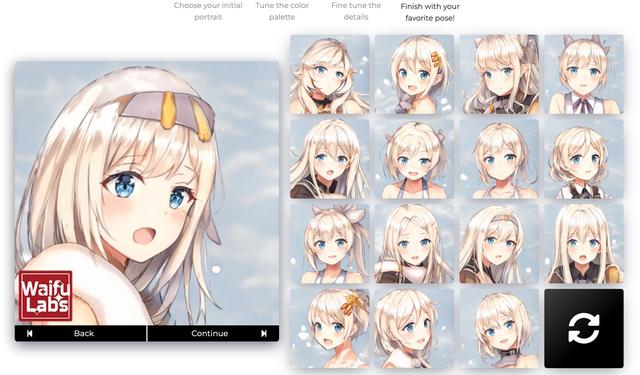Select twin-bun portrait in the second row
The height and width of the screenshot is (375, 640).
(x=414, y=159)
